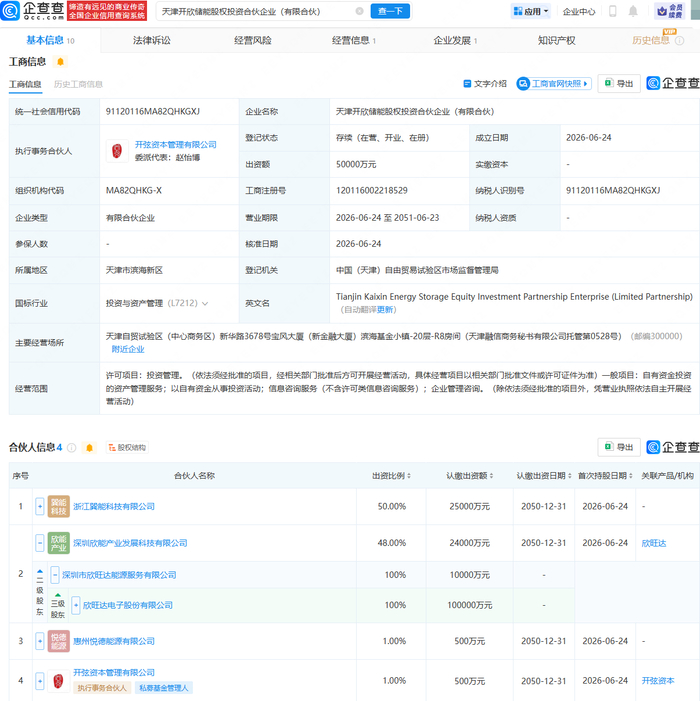This screenshot has height=701, width=700.
Task: Collapse 三级股东 level arrow
Action: (x=58, y=595)
